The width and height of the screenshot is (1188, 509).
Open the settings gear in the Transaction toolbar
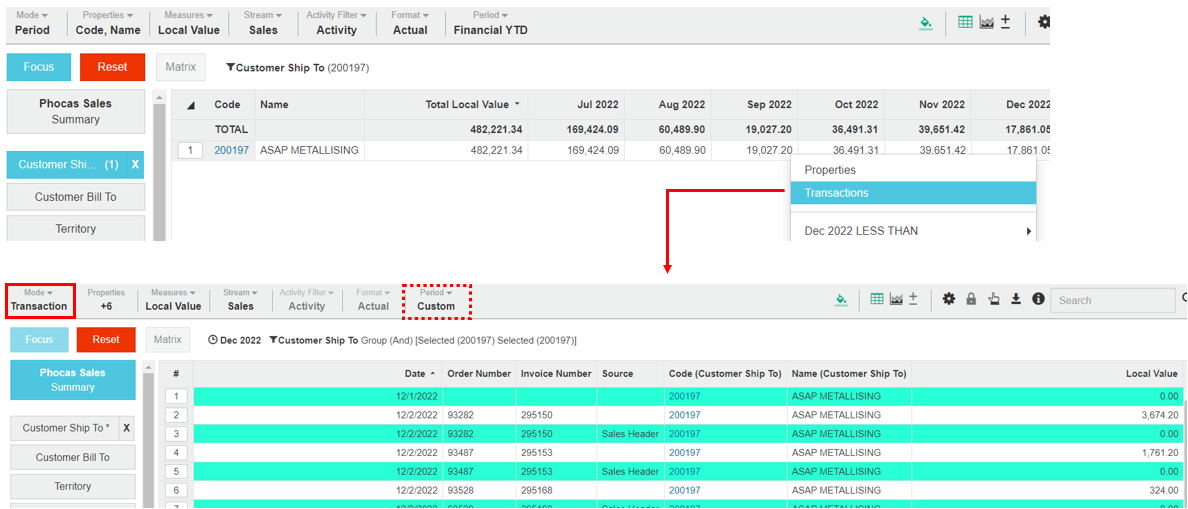click(949, 299)
